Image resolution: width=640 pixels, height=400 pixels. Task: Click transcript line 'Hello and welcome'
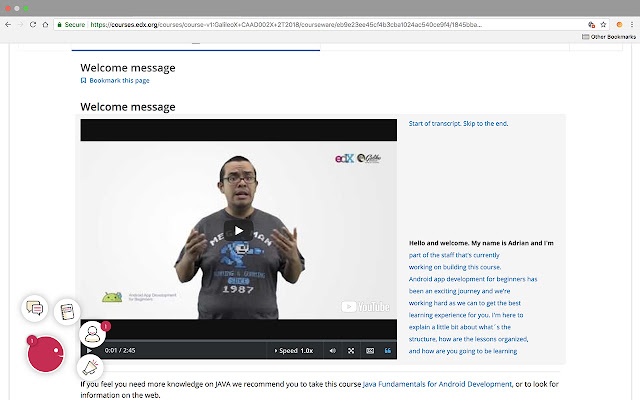pos(481,243)
